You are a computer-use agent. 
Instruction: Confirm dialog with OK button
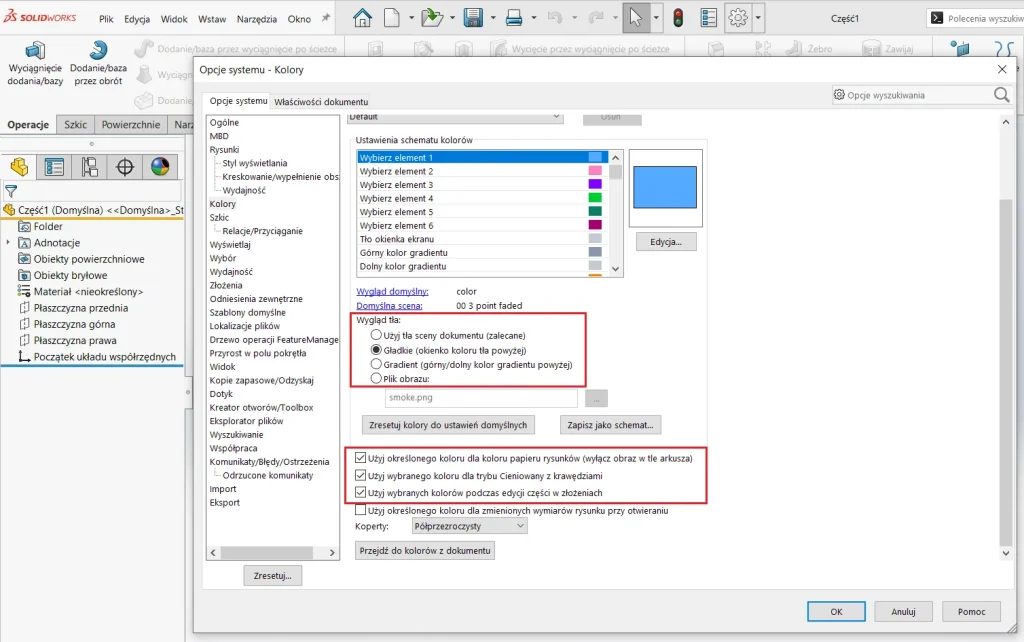836,611
